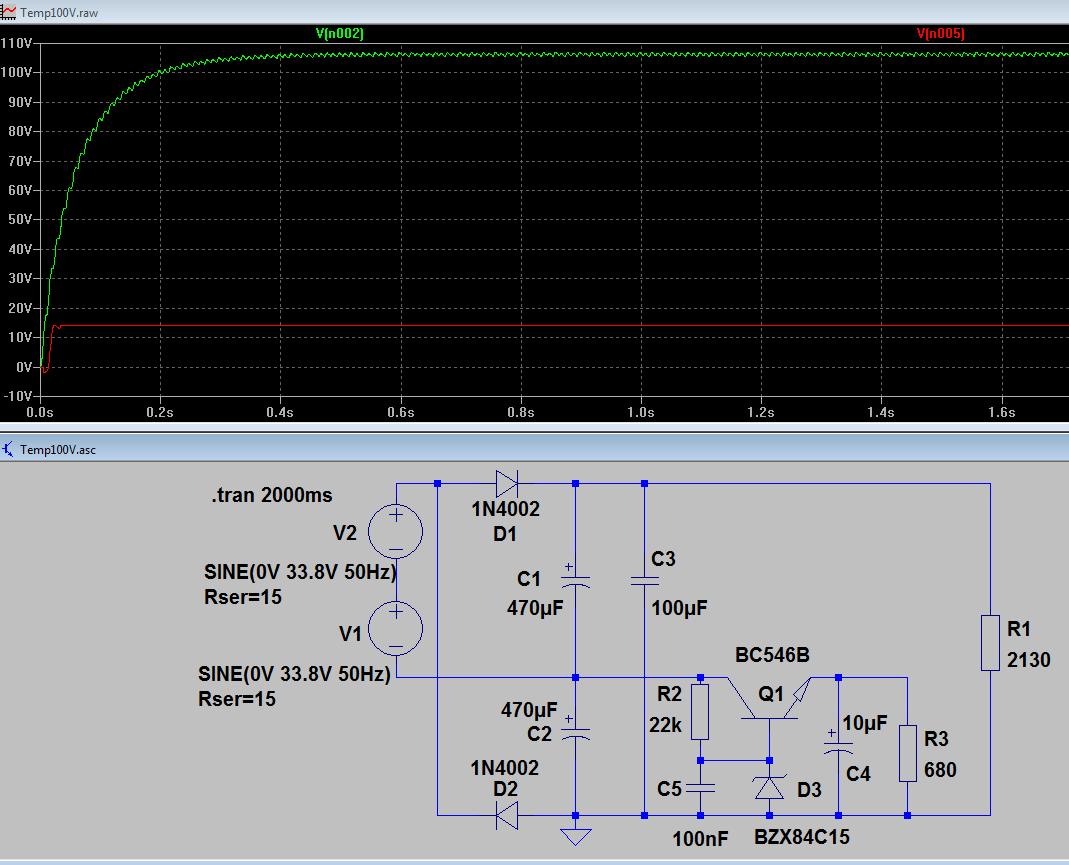Image resolution: width=1069 pixels, height=865 pixels.
Task: Select capacitor C2 symbol
Action: [575, 729]
